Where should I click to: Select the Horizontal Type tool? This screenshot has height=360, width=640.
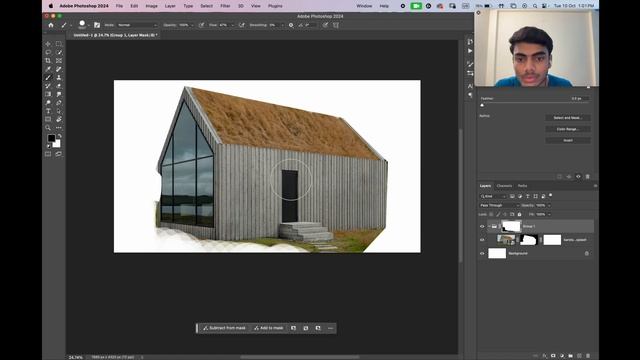tap(48, 111)
